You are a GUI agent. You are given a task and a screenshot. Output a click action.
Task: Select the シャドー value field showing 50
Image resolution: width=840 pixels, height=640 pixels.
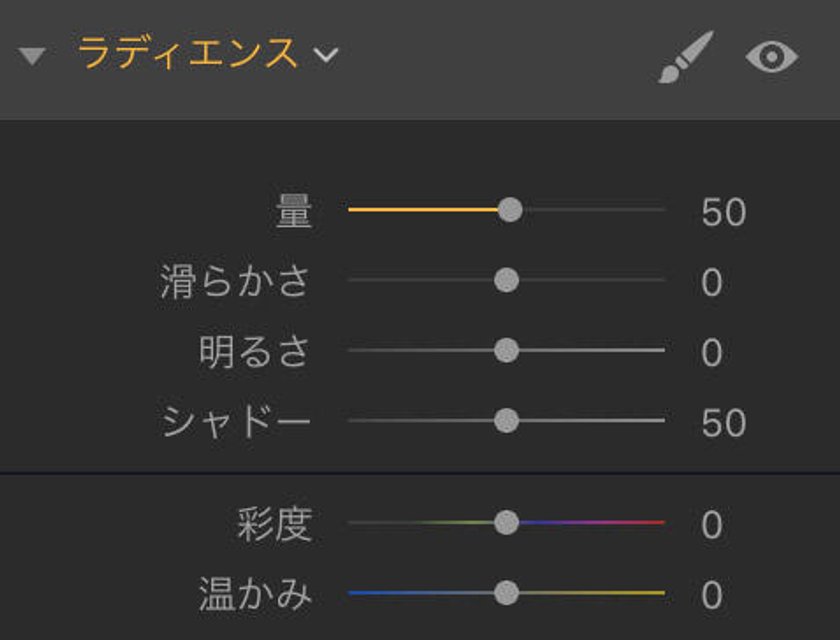(724, 423)
